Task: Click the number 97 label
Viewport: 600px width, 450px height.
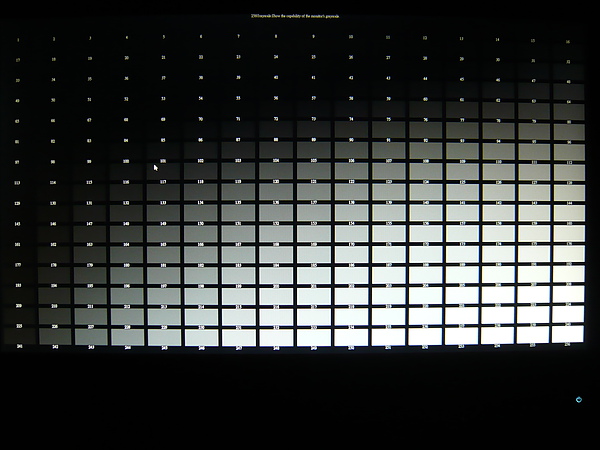Action: [x=17, y=162]
